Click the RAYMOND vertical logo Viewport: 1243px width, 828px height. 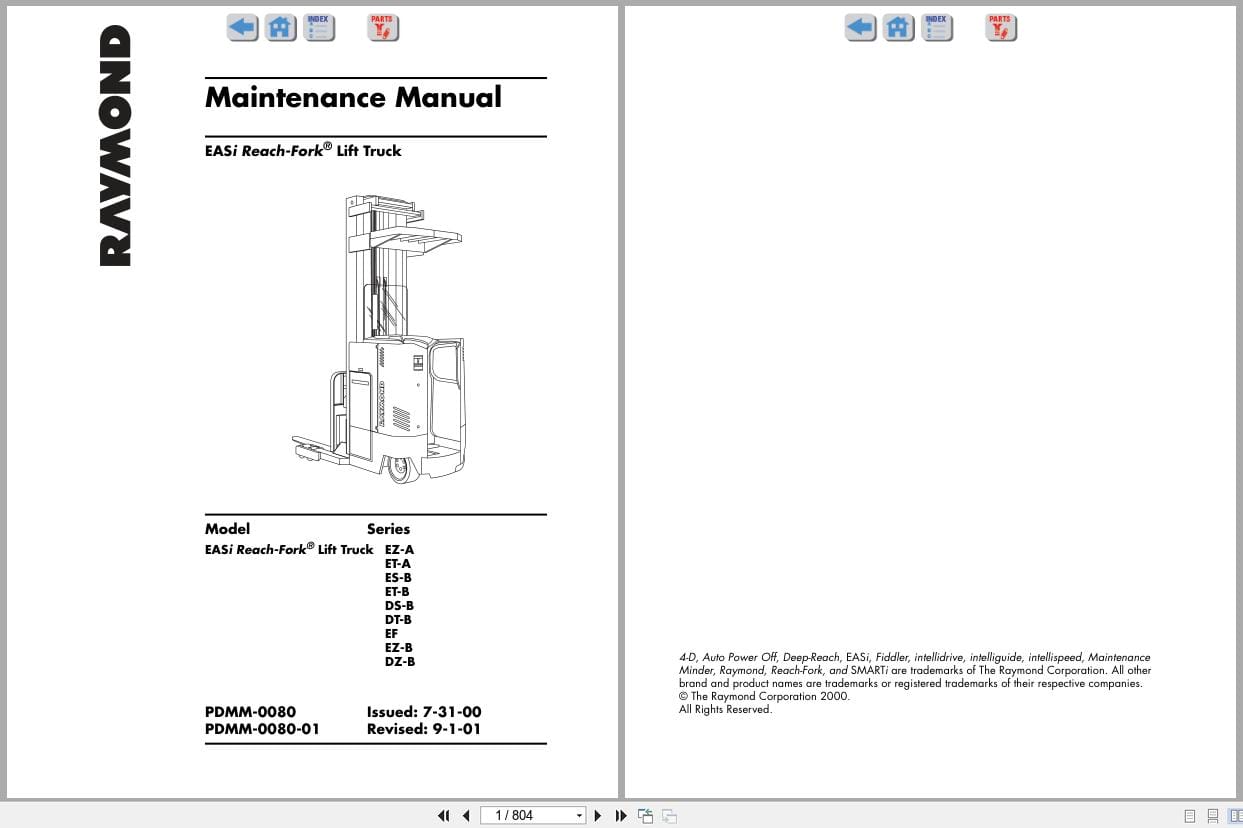tap(115, 146)
